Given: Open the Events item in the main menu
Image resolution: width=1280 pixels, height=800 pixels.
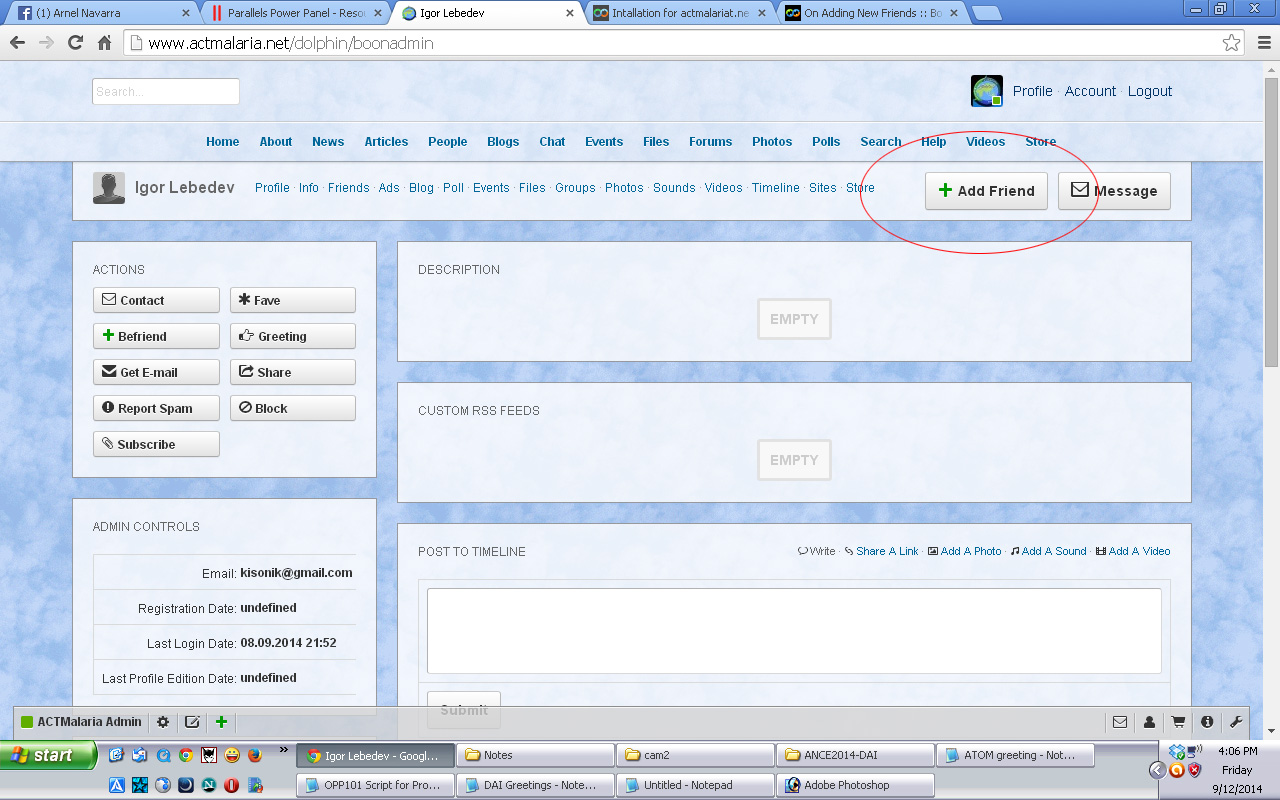Looking at the screenshot, I should [604, 142].
